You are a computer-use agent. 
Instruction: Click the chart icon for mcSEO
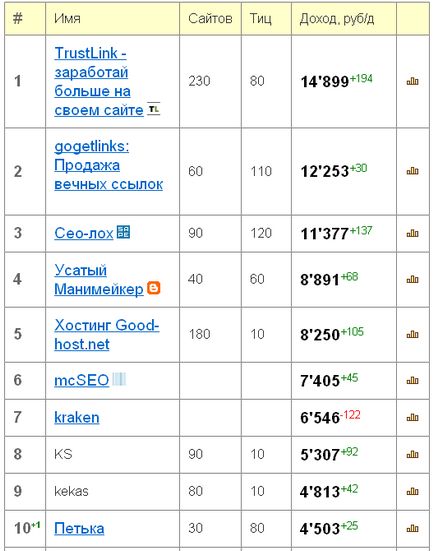tap(412, 381)
